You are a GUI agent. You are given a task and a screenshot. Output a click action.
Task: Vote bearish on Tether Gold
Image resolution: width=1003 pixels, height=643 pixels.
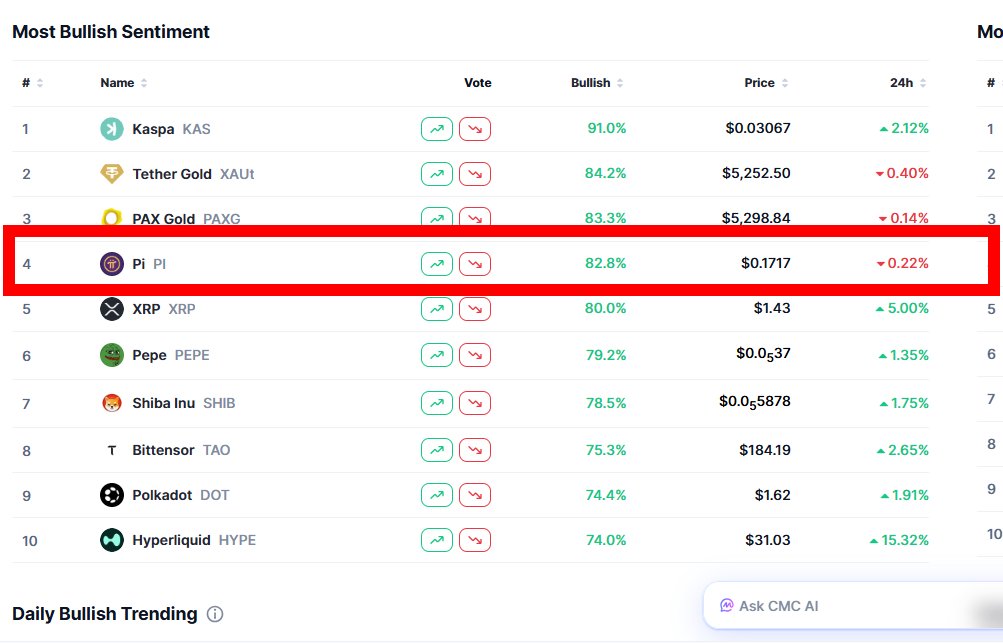(475, 174)
